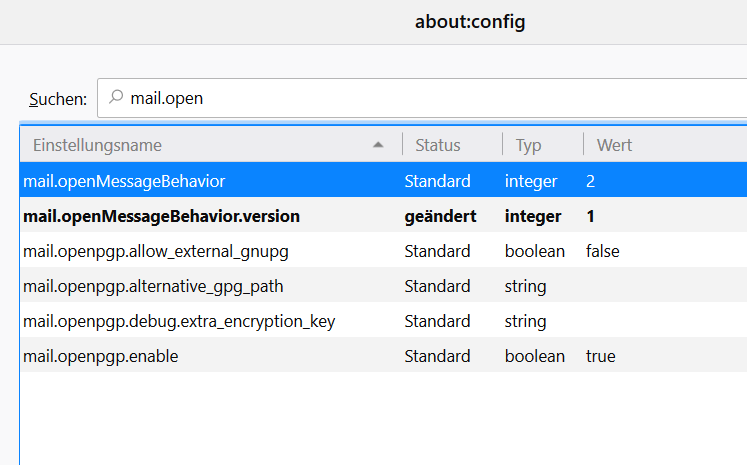Click the true value of mail.openpgp.enable
The height and width of the screenshot is (465, 747).
600,356
